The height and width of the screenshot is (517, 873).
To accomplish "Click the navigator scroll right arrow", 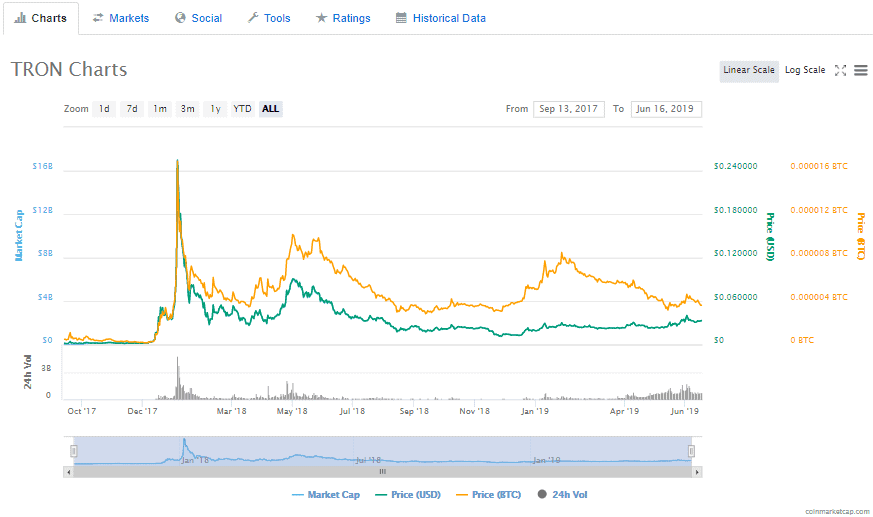I will (697, 472).
